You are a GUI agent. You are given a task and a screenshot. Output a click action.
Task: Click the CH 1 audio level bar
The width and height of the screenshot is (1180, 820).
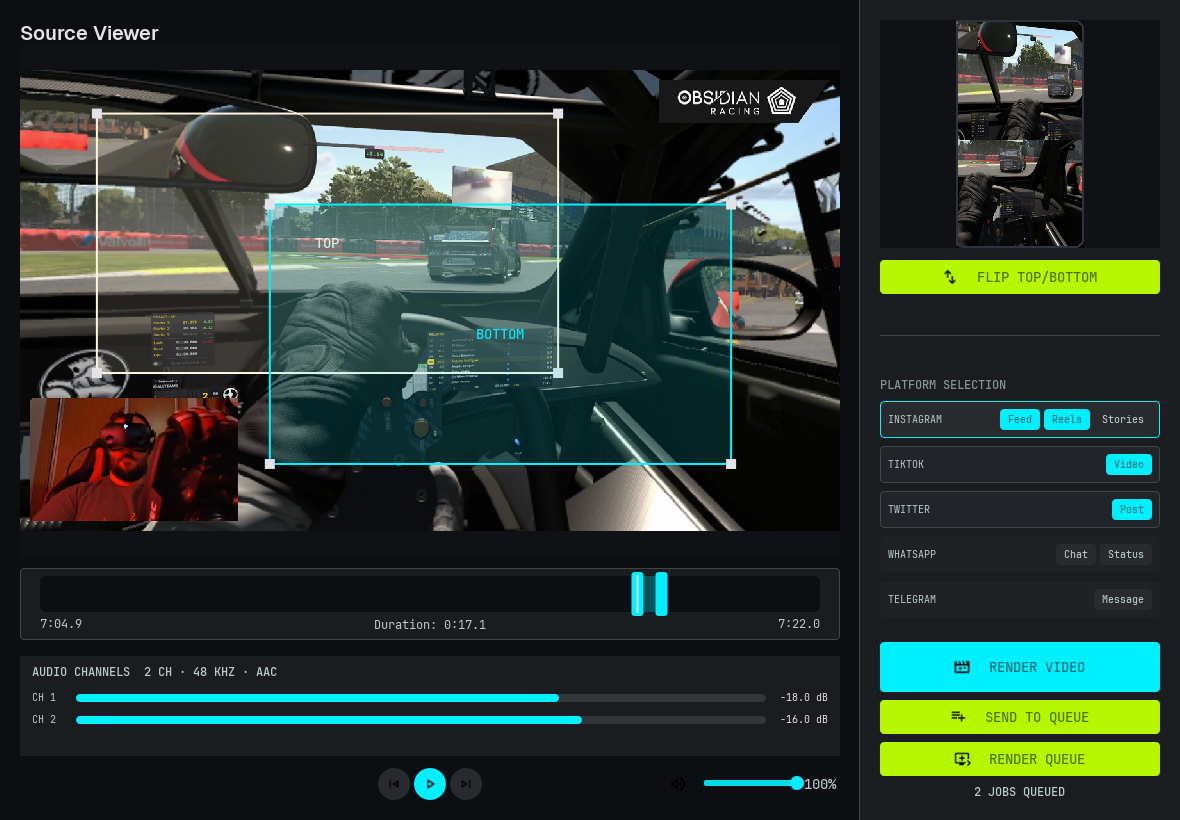[421, 697]
